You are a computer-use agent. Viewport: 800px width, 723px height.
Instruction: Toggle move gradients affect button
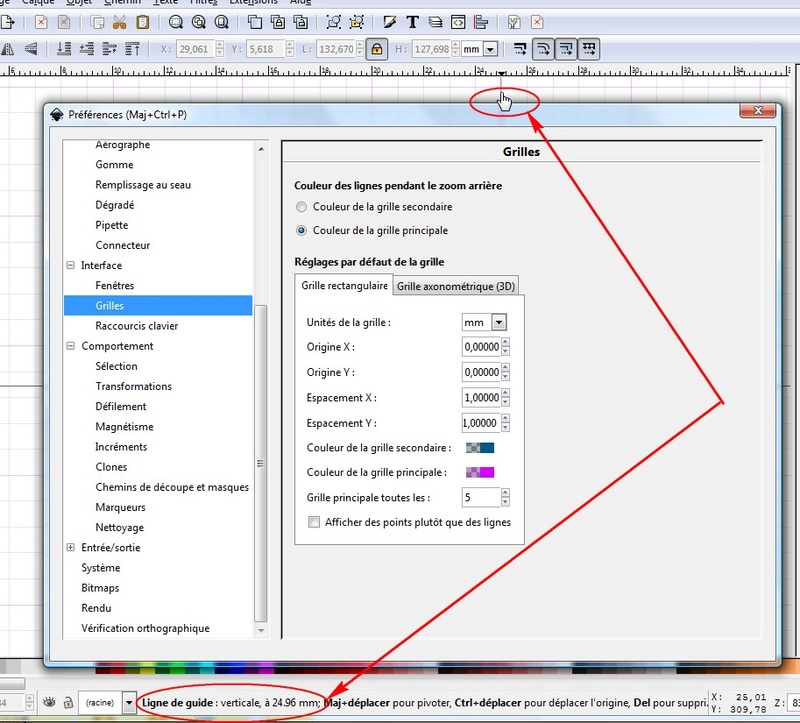coord(566,49)
